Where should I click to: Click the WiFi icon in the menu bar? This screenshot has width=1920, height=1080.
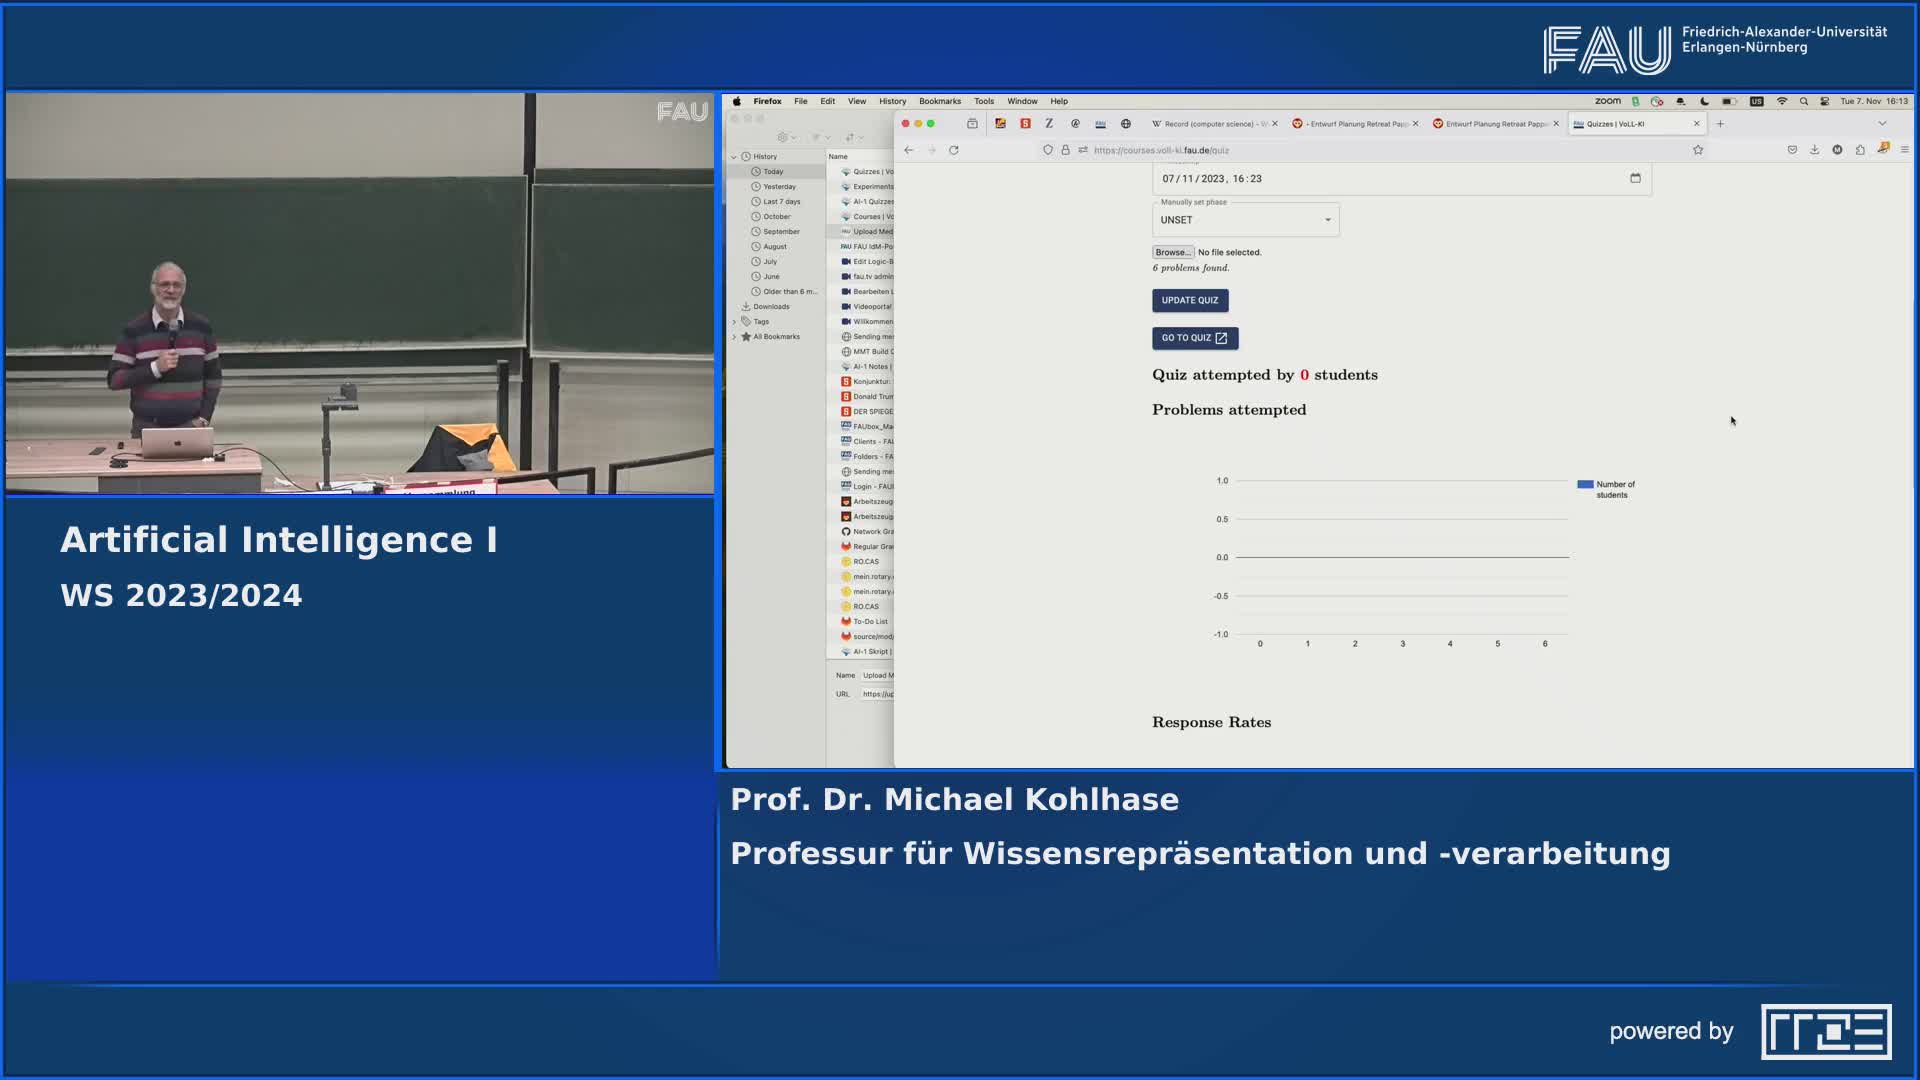point(1782,100)
